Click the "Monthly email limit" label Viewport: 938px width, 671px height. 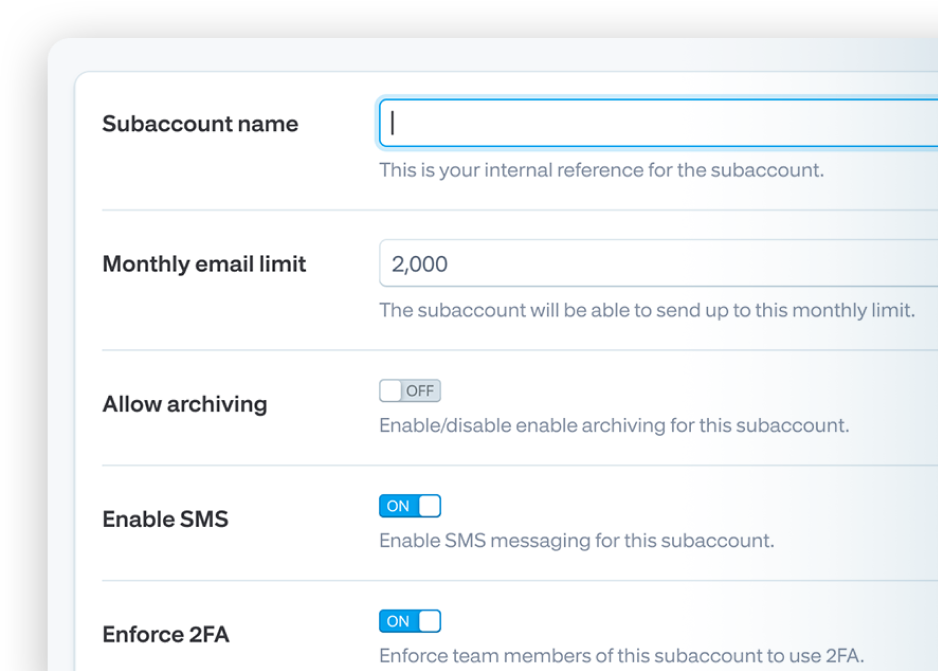(204, 264)
